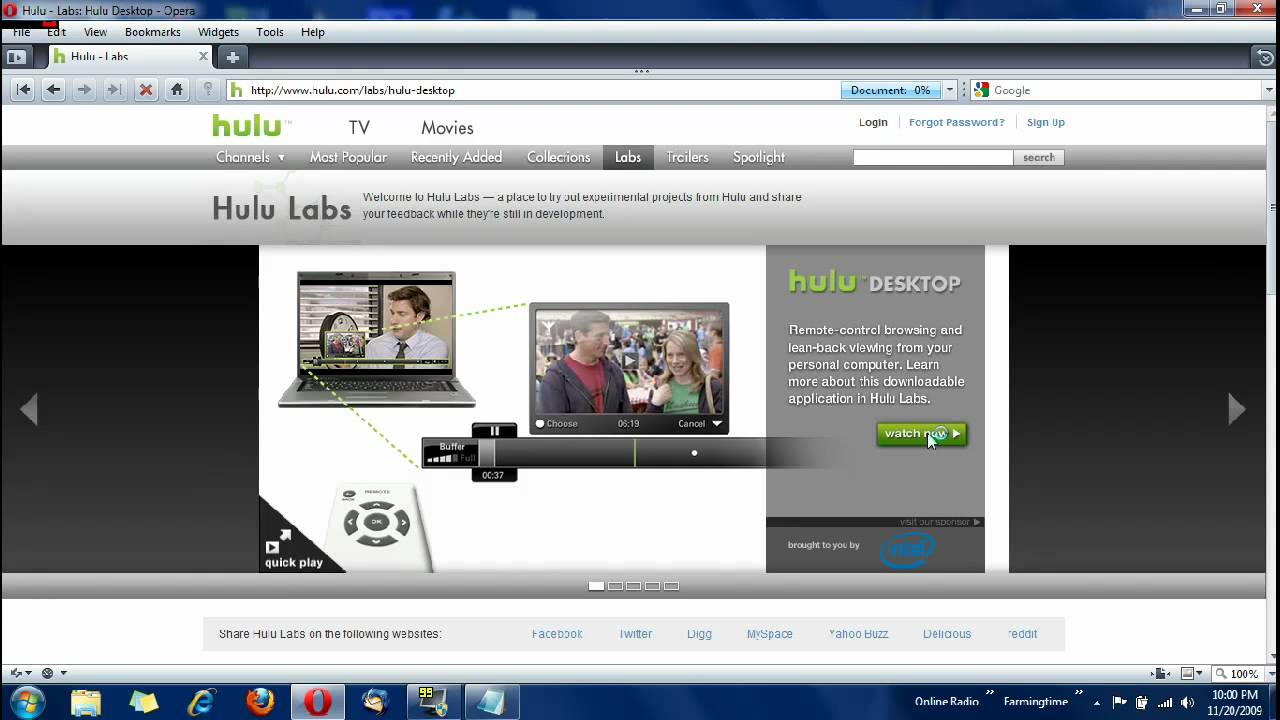1280x720 pixels.
Task: Open the View menu
Action: tap(95, 32)
